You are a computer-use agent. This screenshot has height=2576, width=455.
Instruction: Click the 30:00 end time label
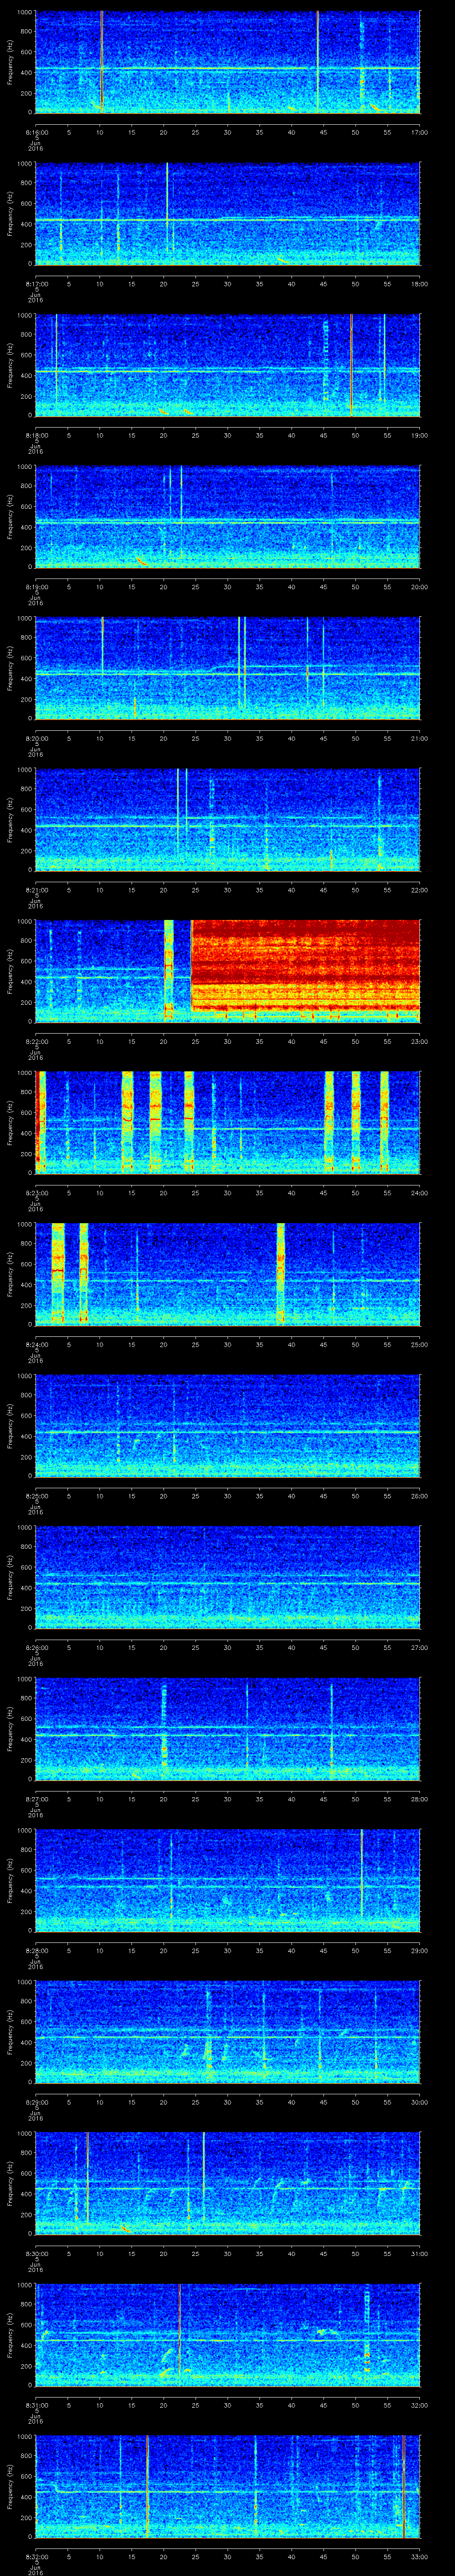(x=420, y=2102)
